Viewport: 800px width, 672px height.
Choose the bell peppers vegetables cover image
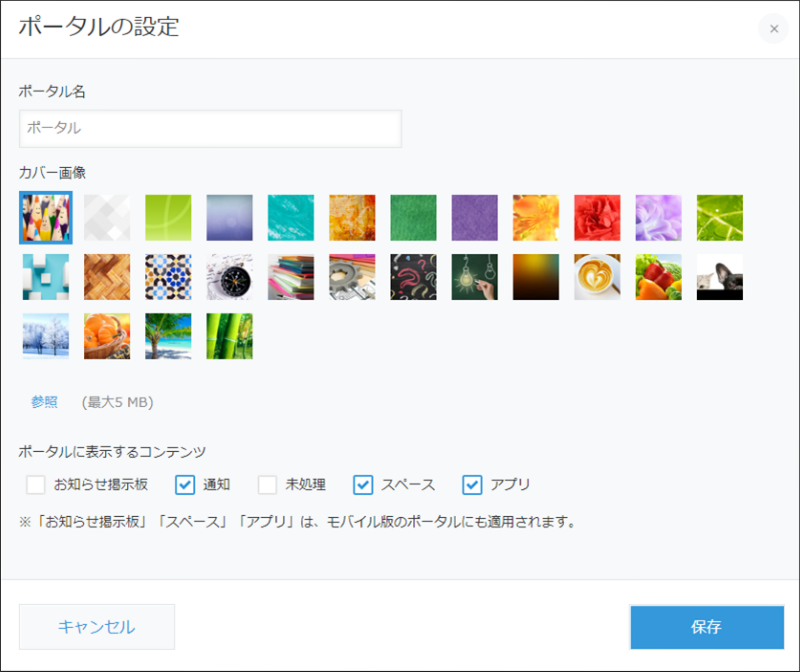point(659,277)
